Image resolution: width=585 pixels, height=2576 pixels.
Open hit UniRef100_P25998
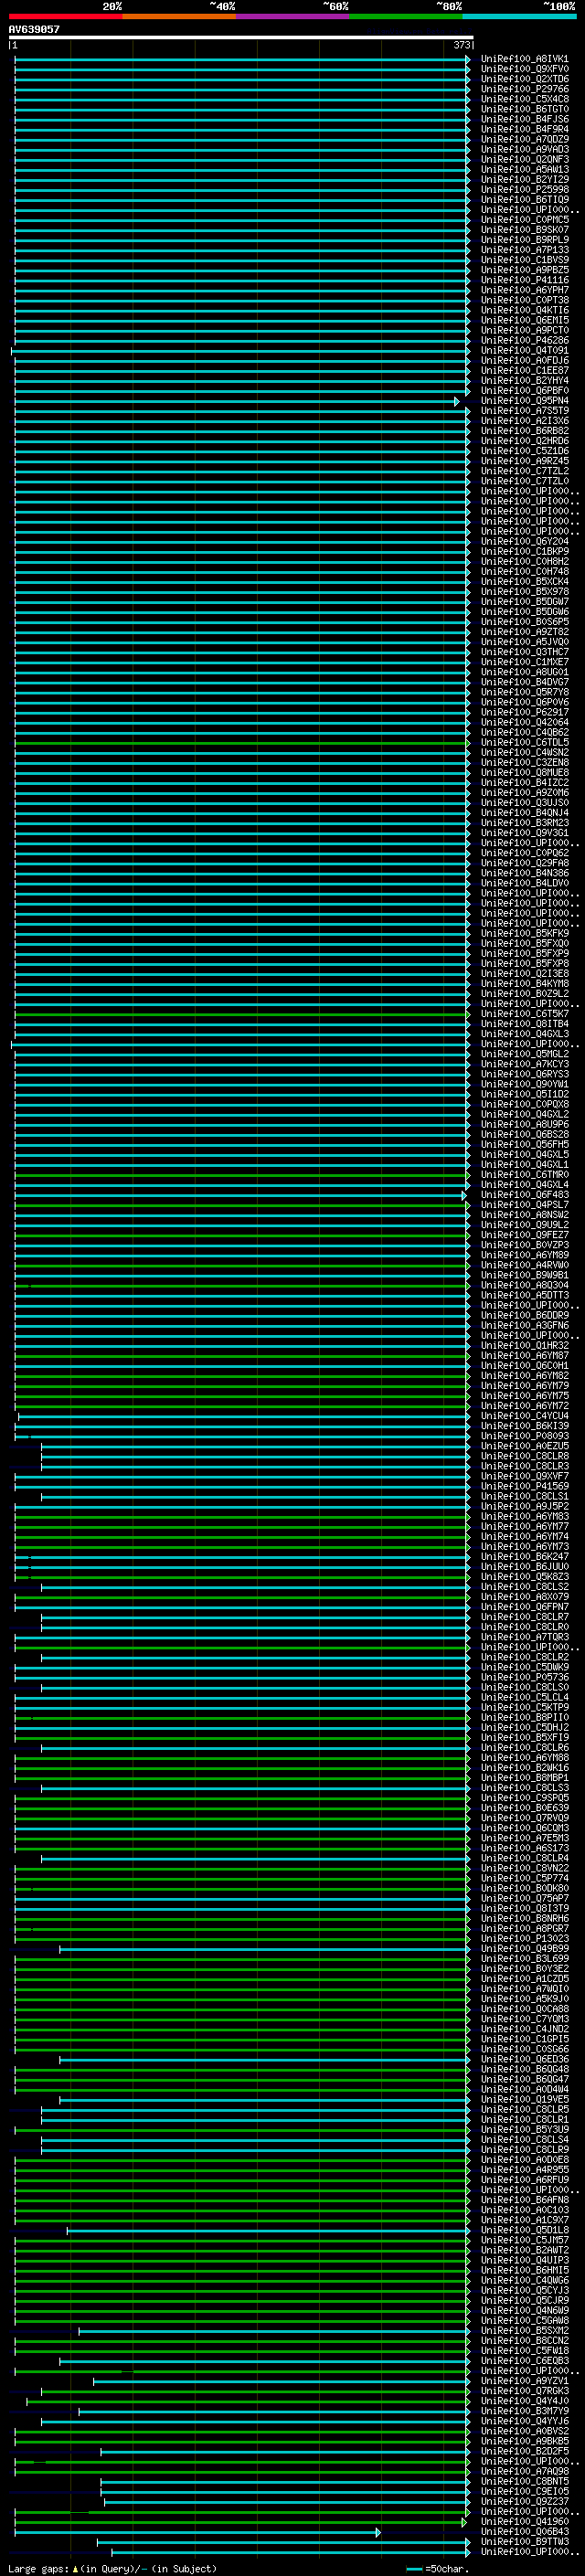click(524, 189)
